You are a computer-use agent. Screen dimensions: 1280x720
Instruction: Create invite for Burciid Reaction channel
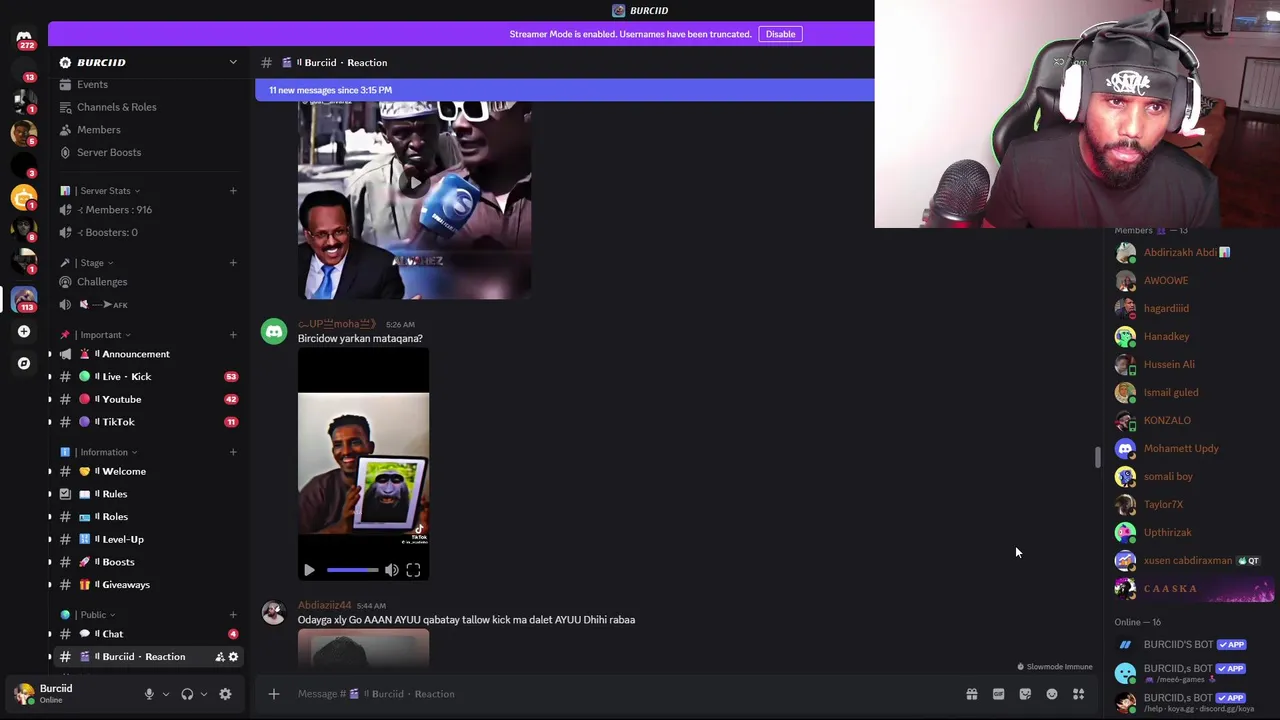click(219, 657)
